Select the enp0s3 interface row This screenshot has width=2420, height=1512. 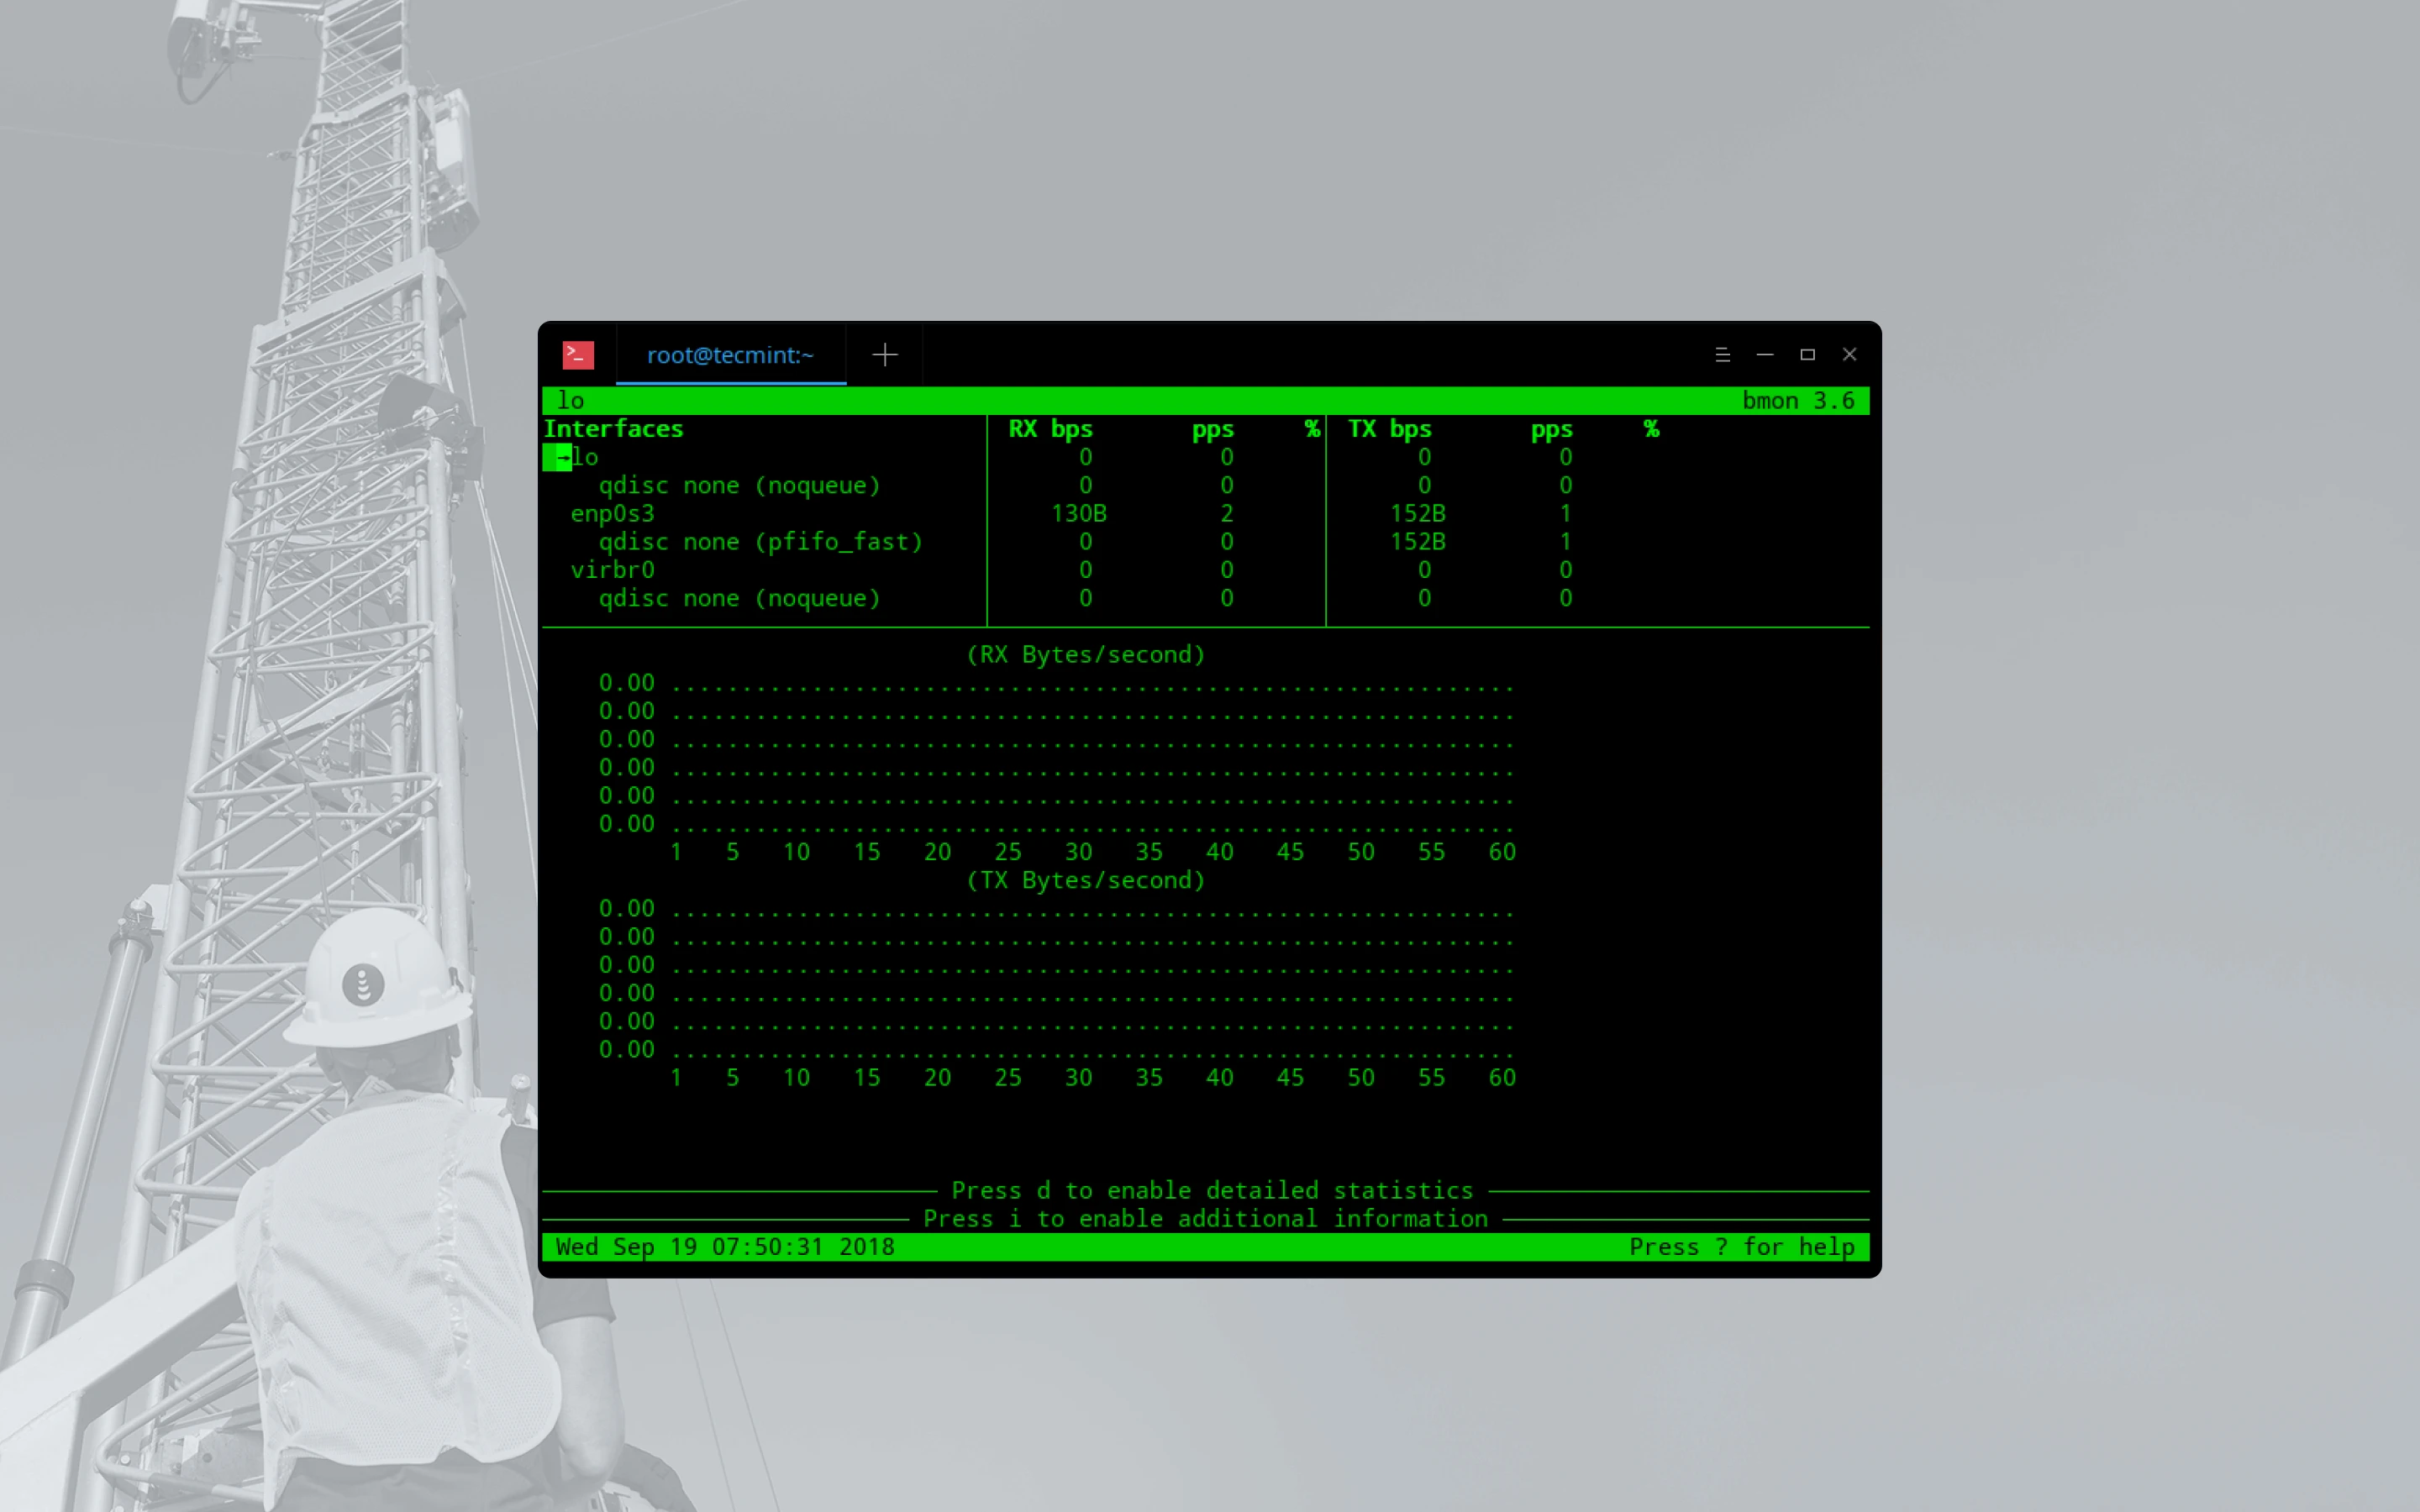click(x=612, y=514)
